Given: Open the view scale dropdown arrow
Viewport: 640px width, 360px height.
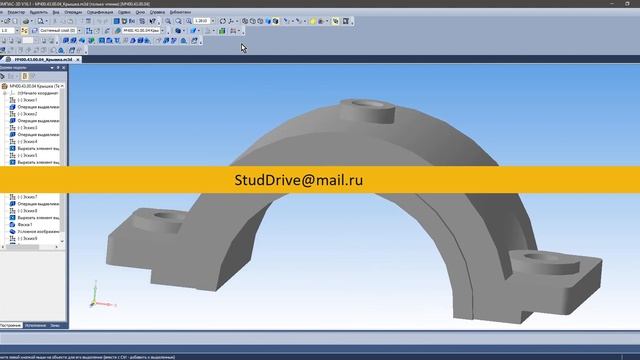Looking at the screenshot, I should coord(213,21).
